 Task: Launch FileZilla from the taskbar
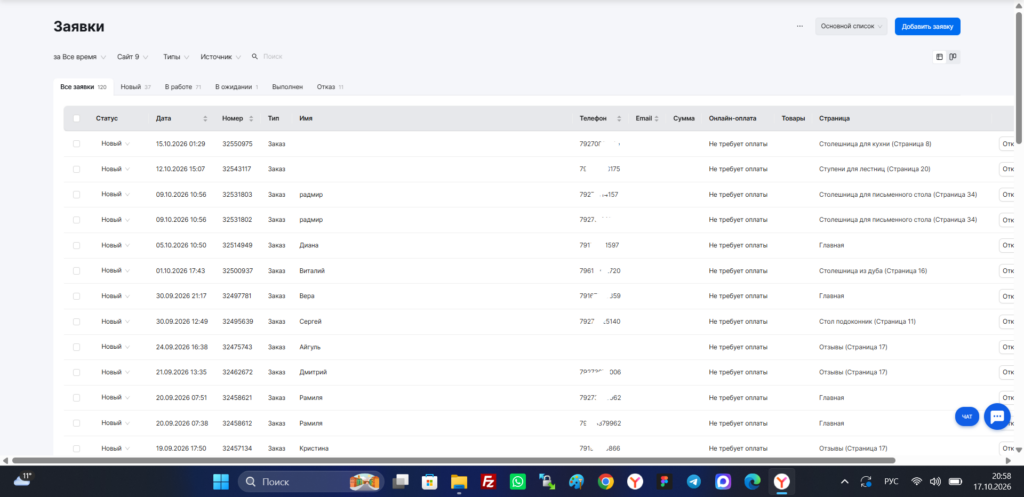488,482
